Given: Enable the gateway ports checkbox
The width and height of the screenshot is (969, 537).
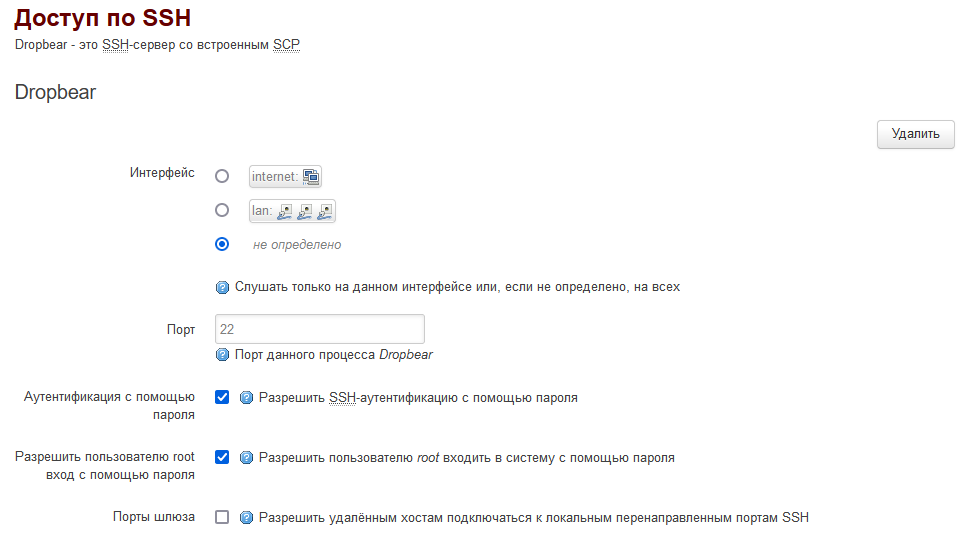Looking at the screenshot, I should [x=222, y=517].
